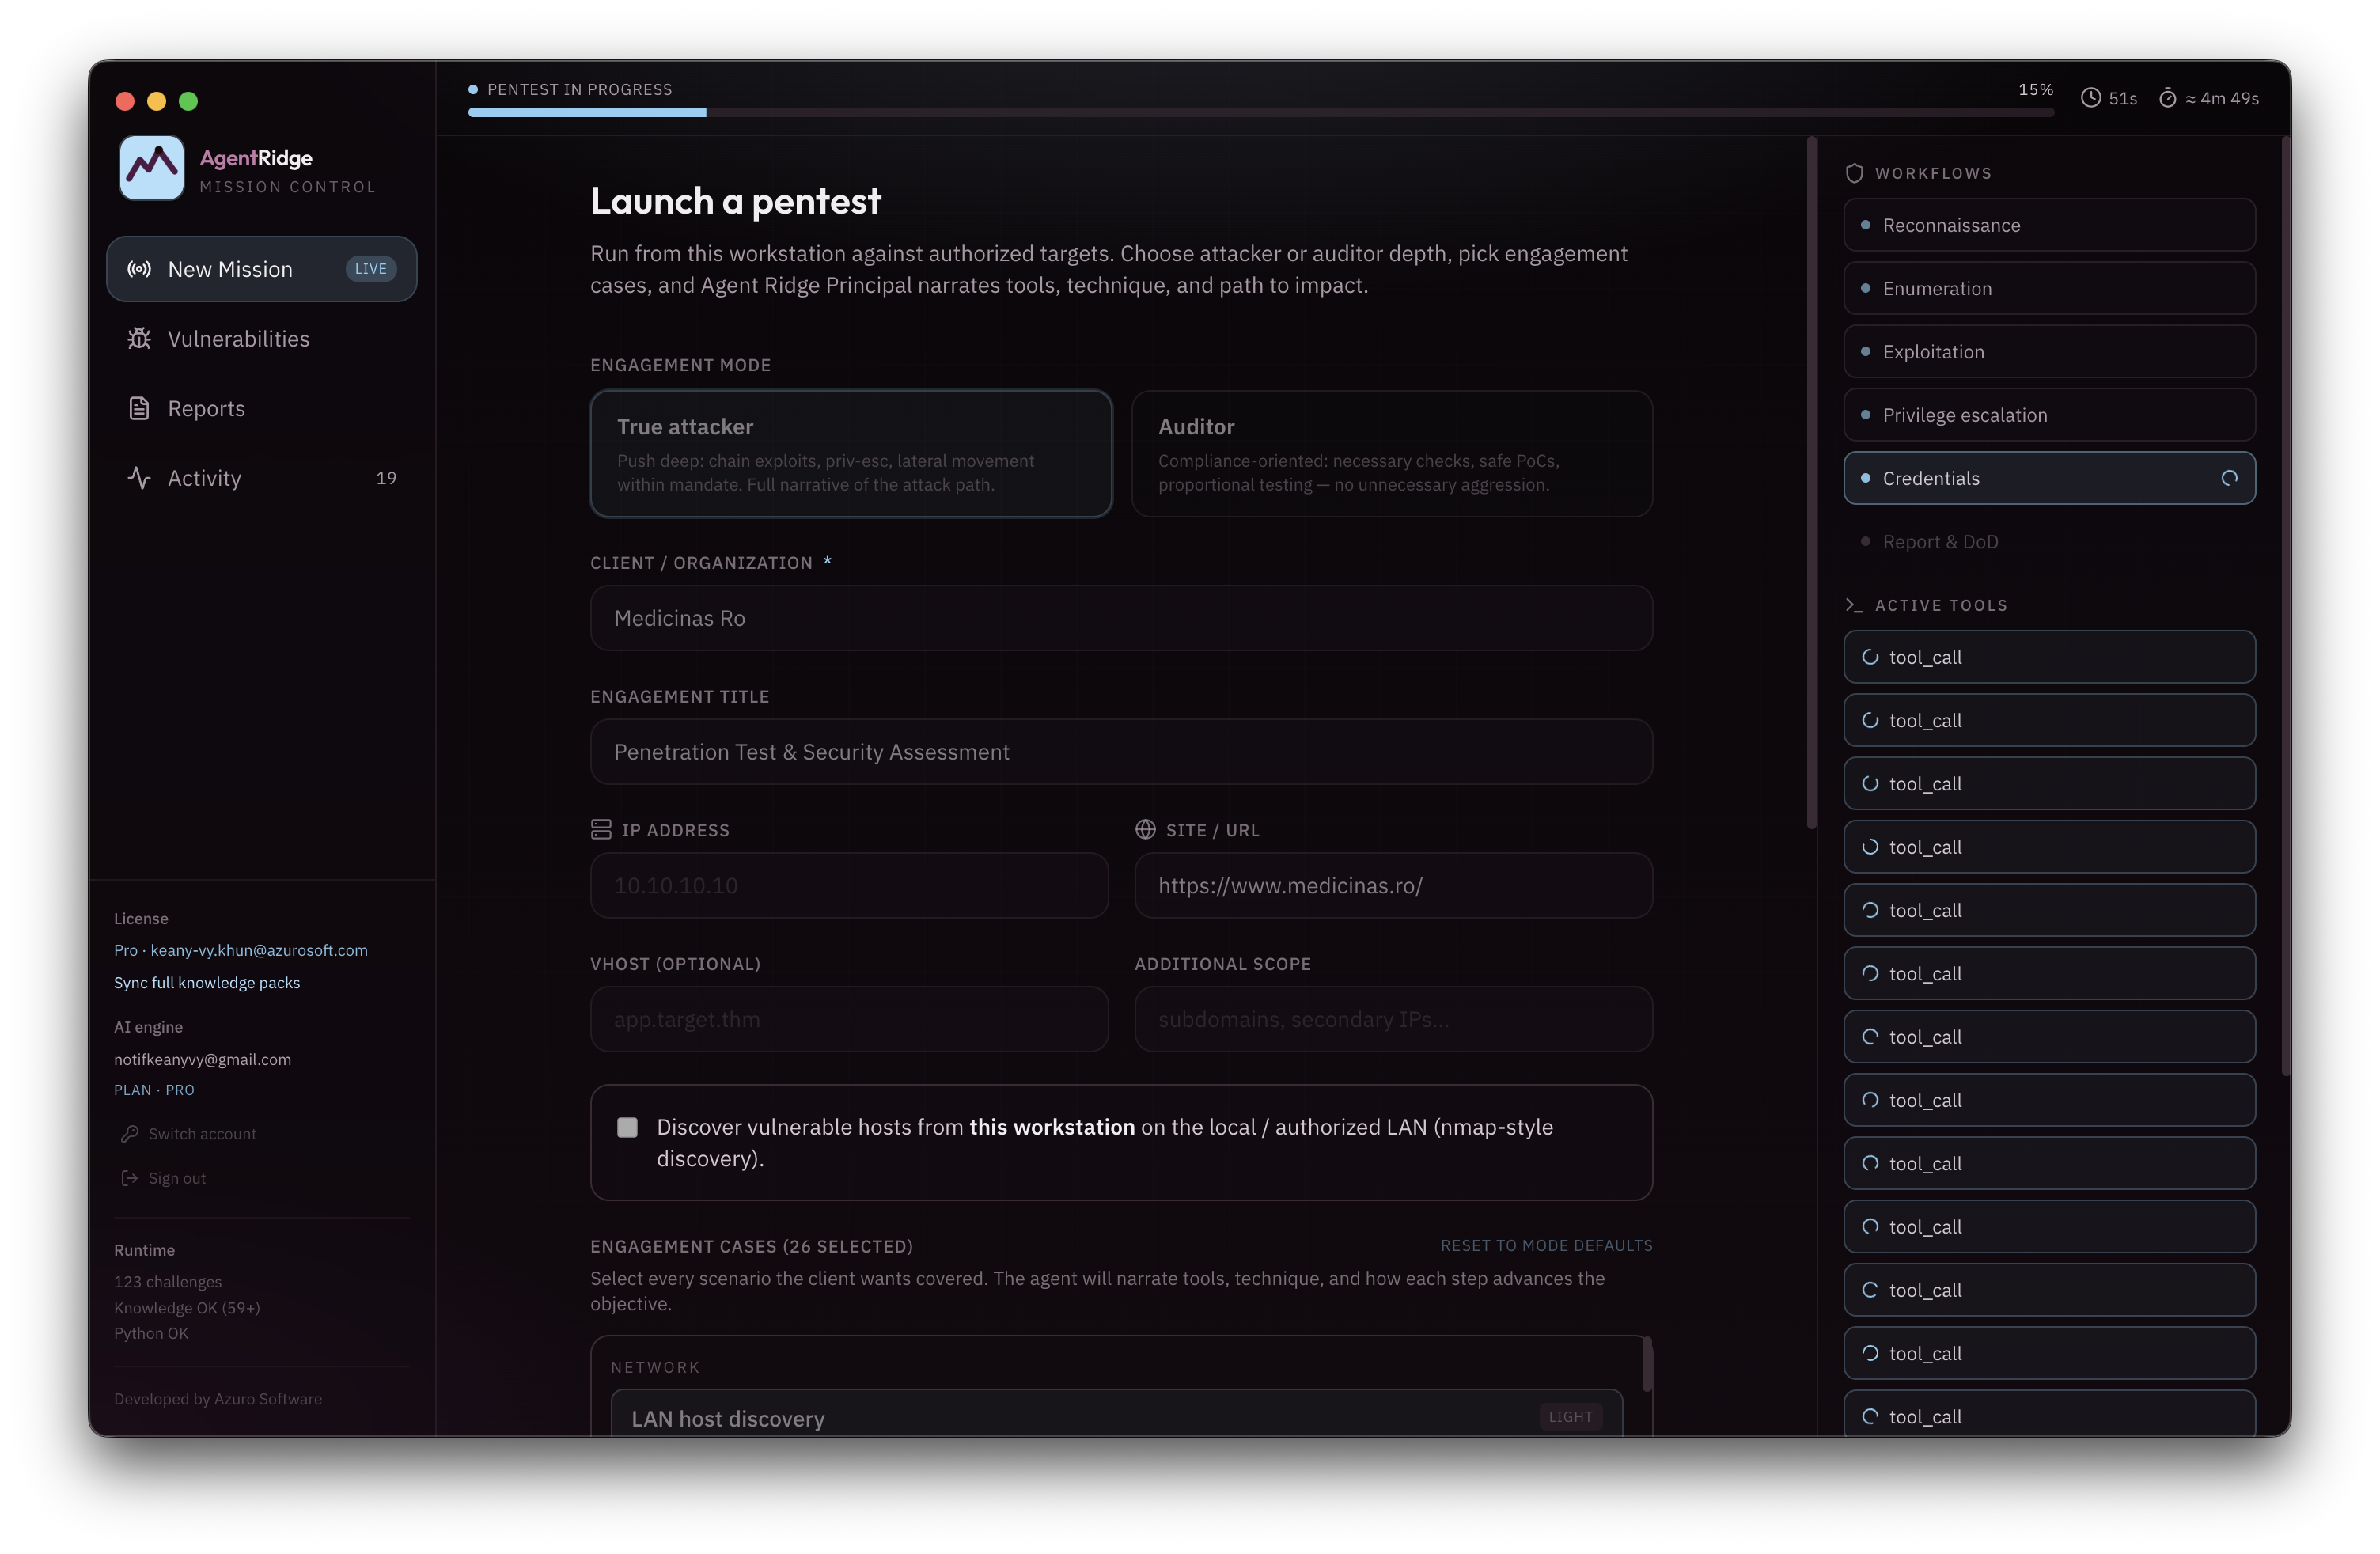Click the broadcast icon beside New Mission
The image size is (2380, 1554).
(x=139, y=269)
